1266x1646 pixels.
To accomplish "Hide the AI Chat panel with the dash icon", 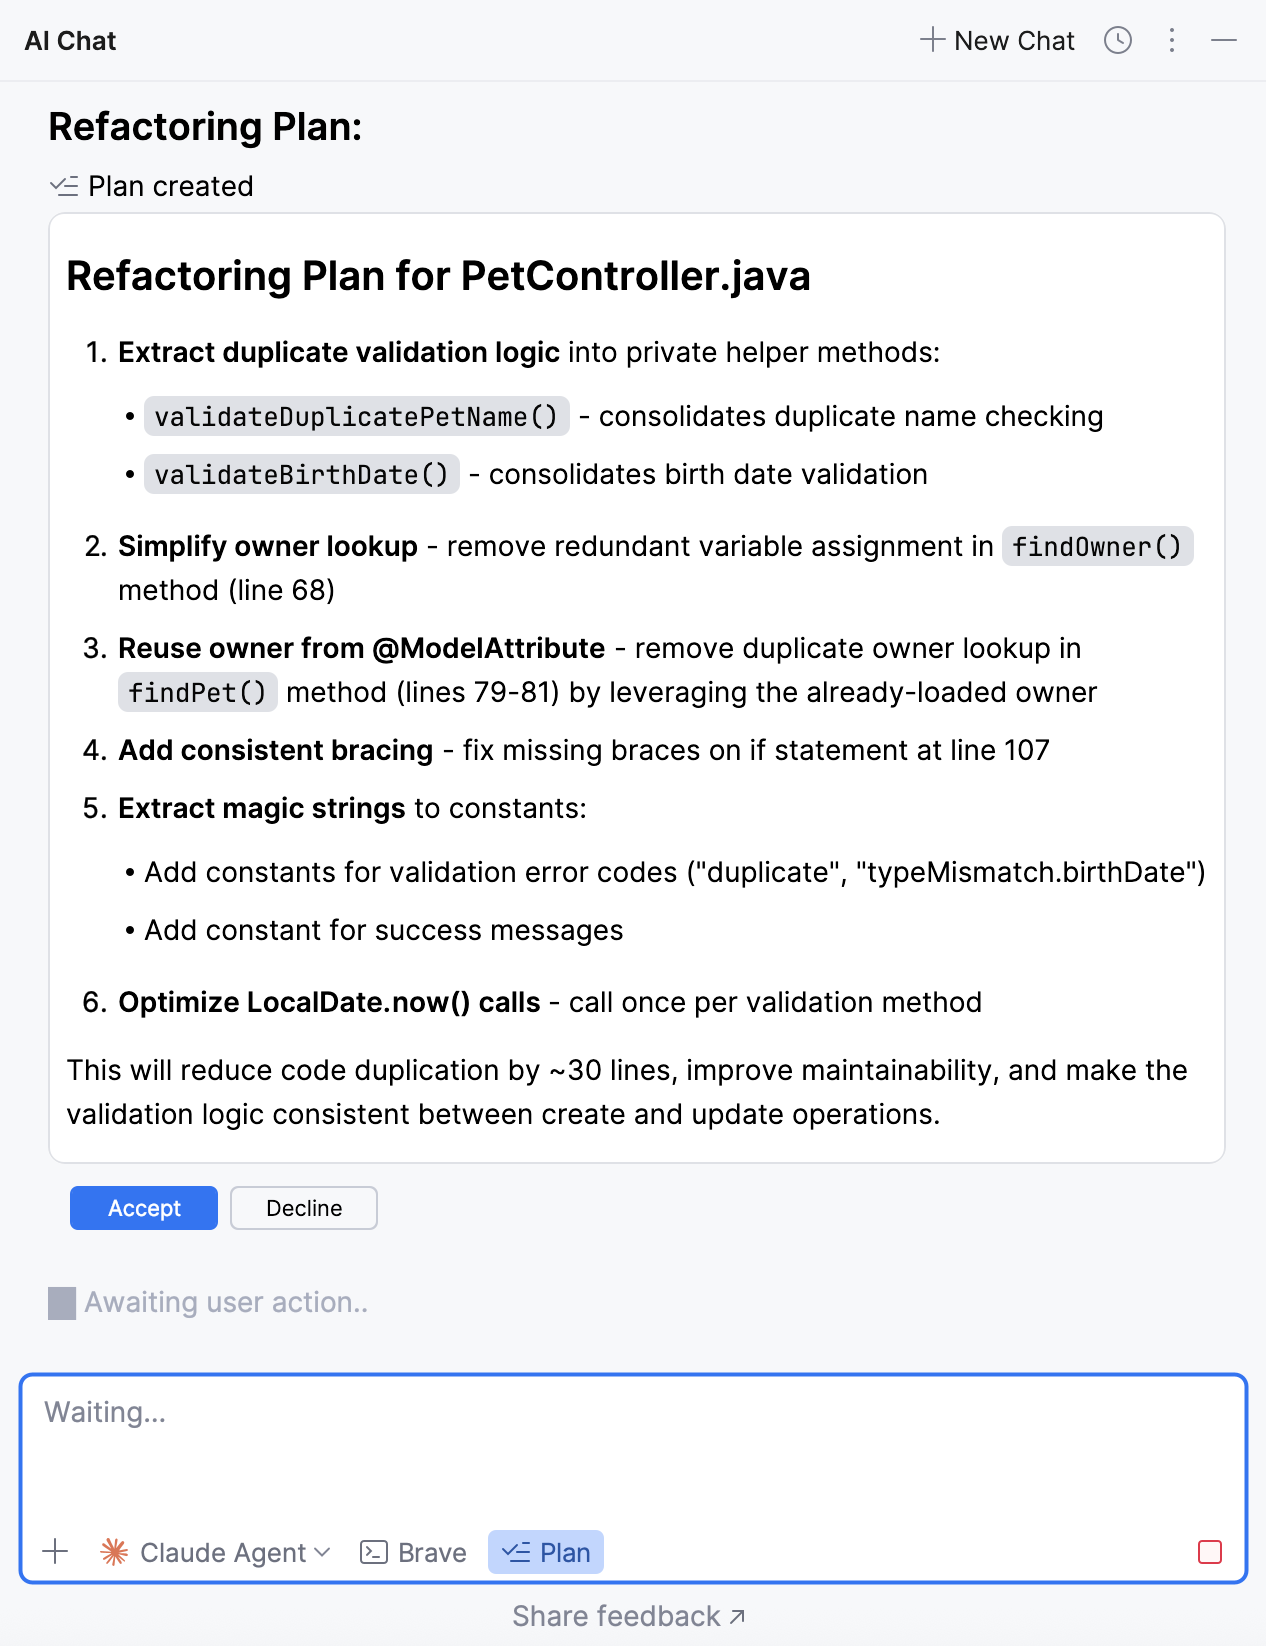I will tap(1224, 40).
